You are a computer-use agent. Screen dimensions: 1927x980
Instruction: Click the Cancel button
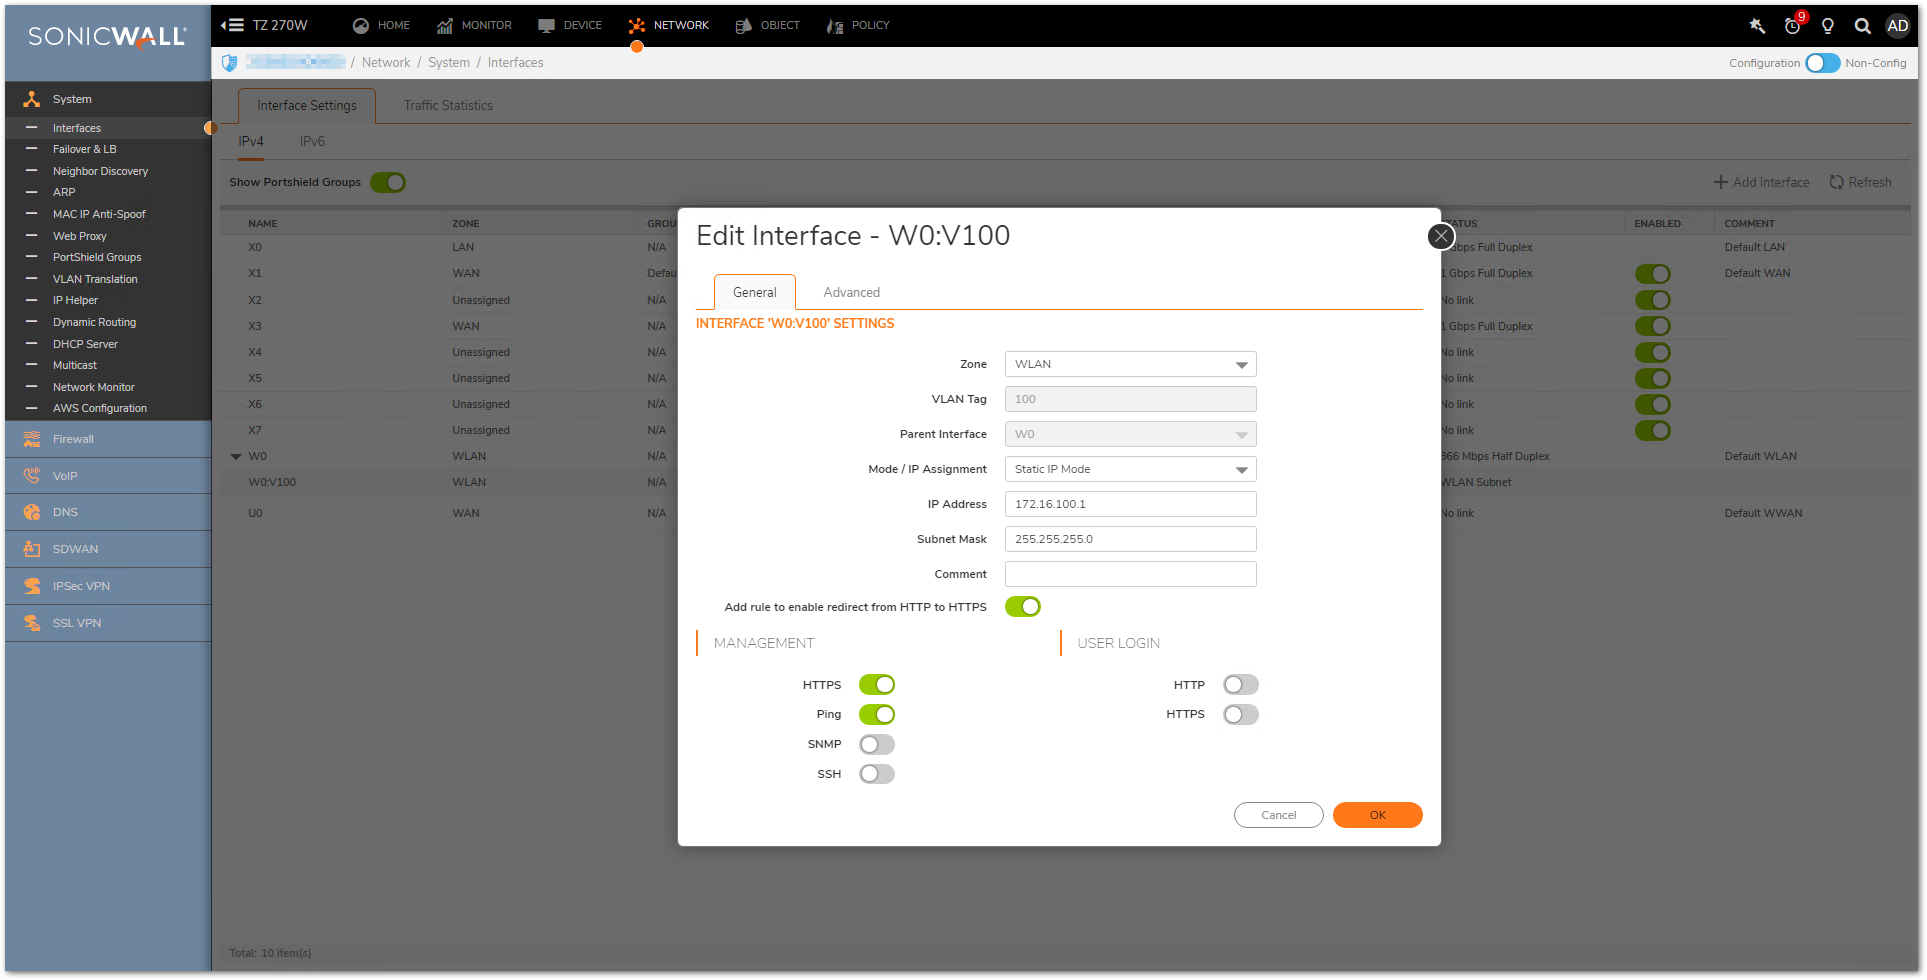(1278, 815)
